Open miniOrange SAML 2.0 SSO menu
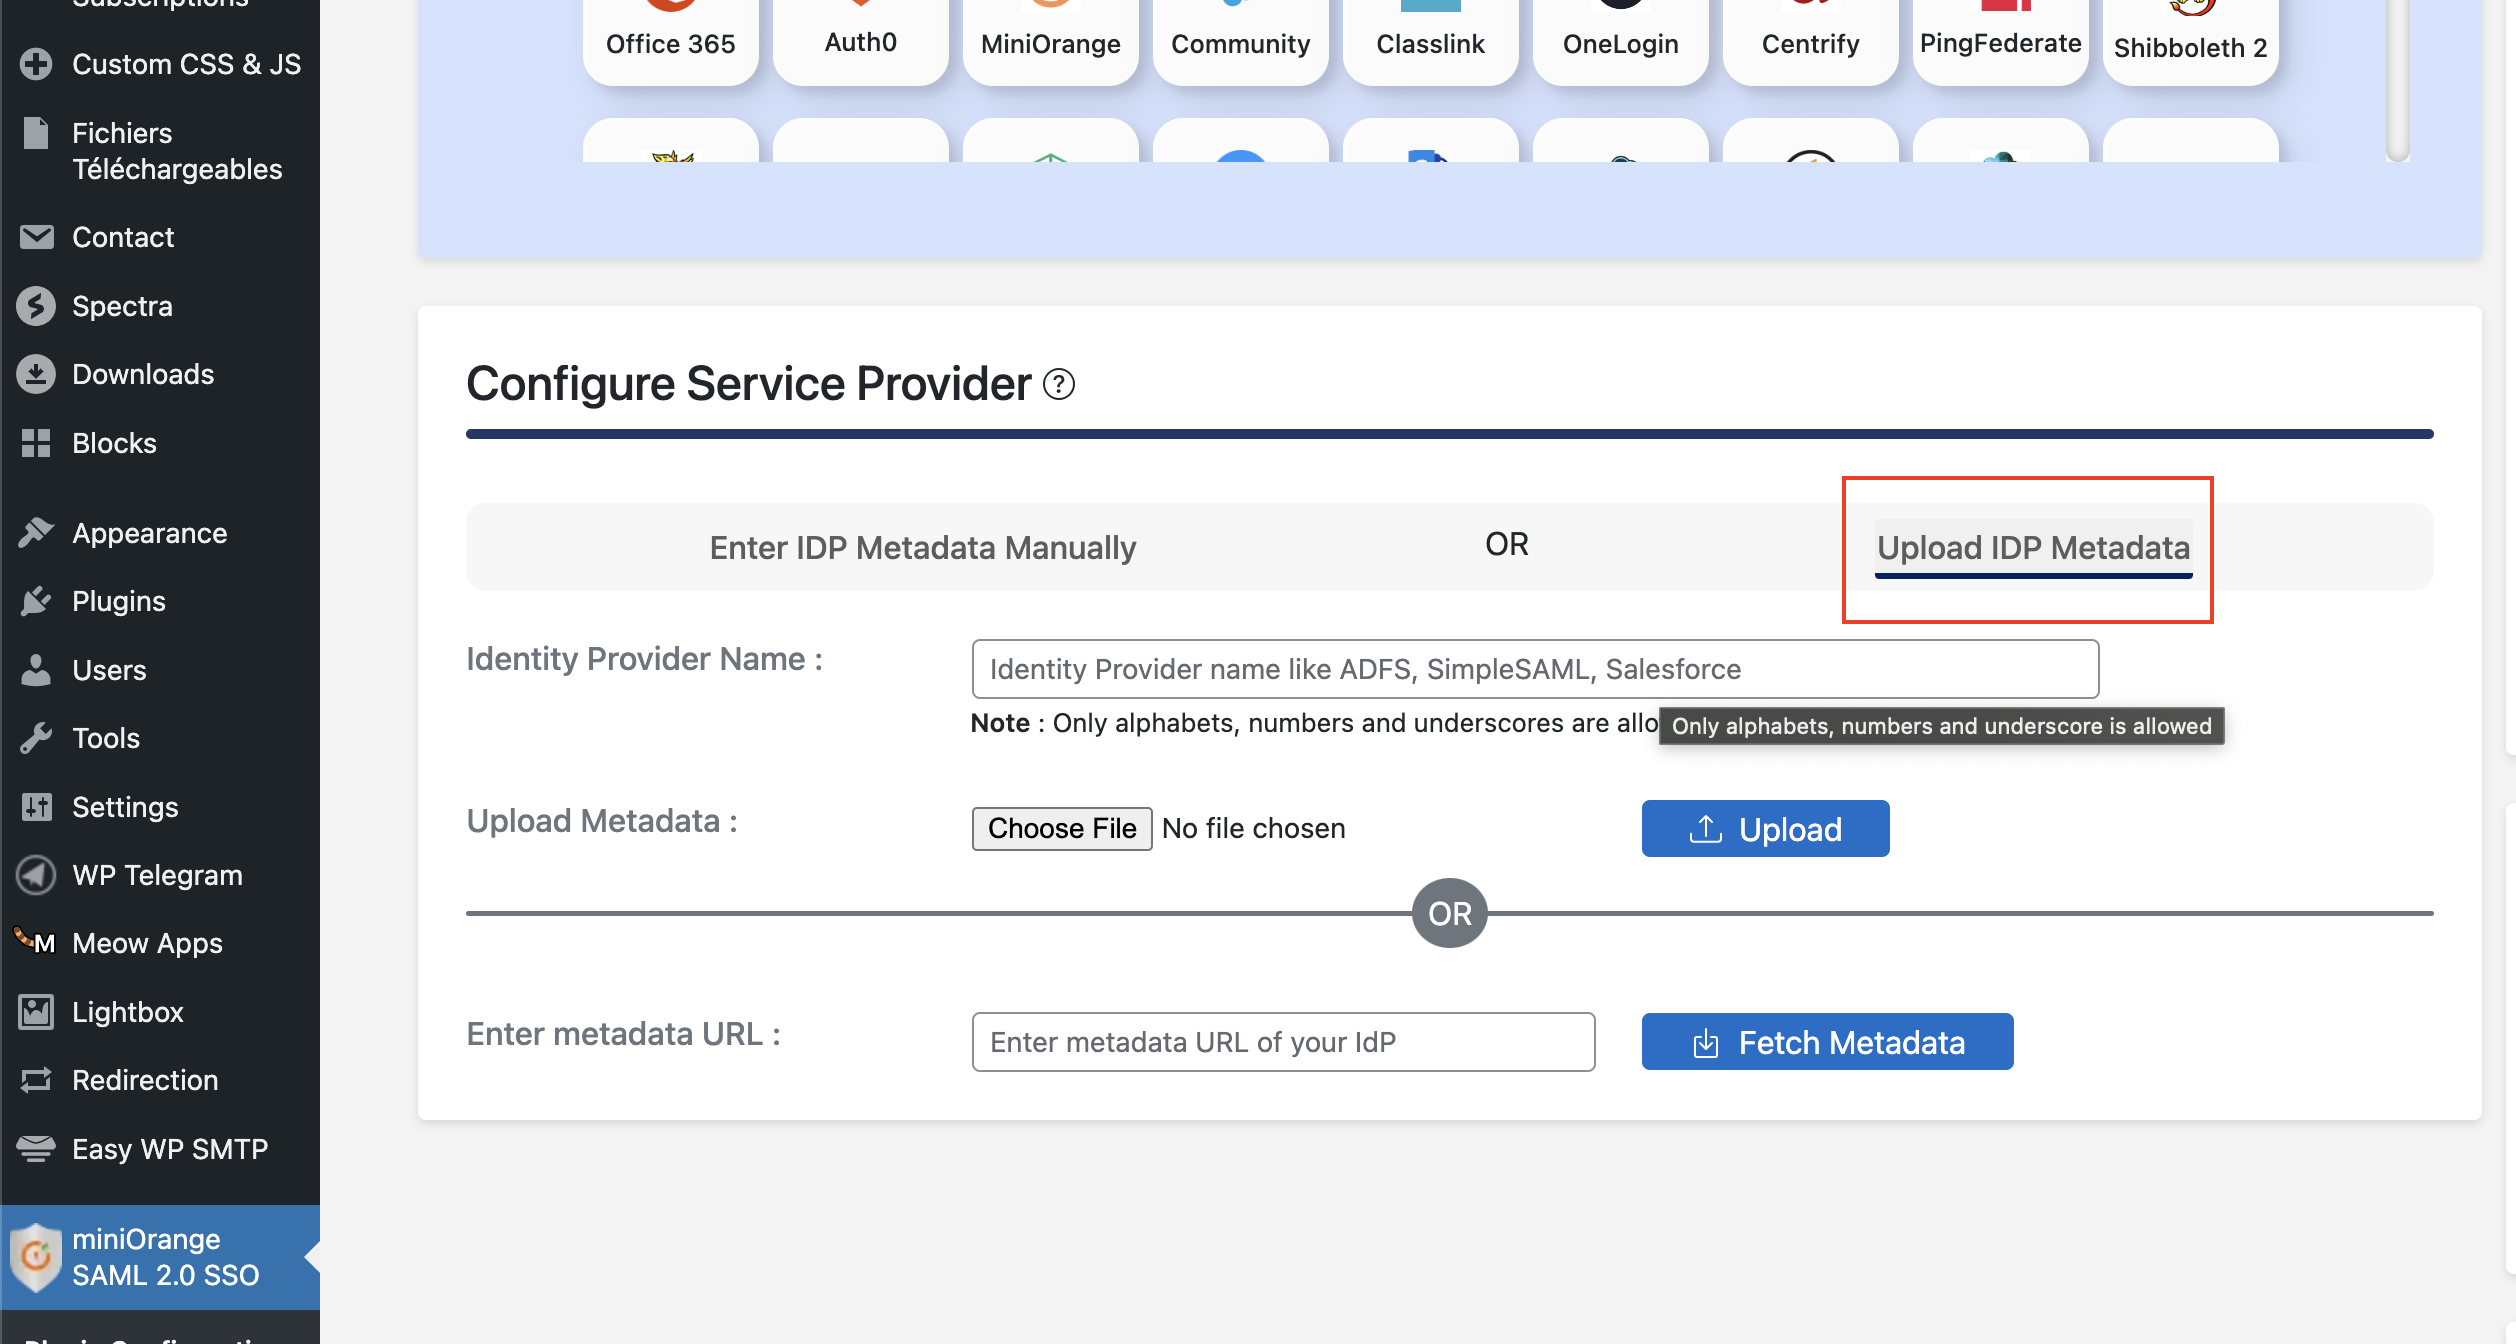The image size is (2516, 1344). point(160,1257)
